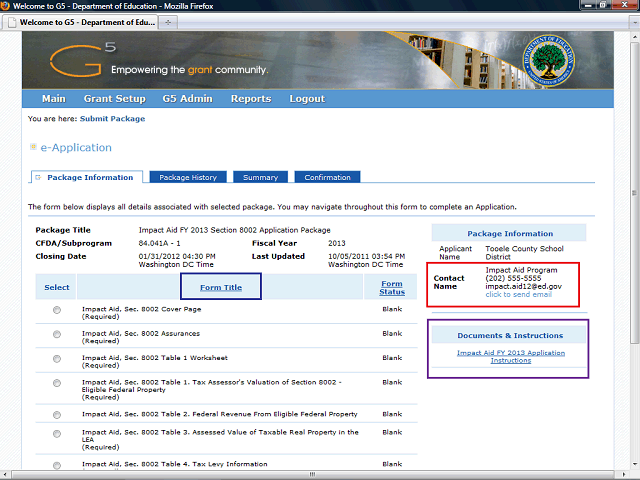Sort by the Form Status column link

point(392,287)
